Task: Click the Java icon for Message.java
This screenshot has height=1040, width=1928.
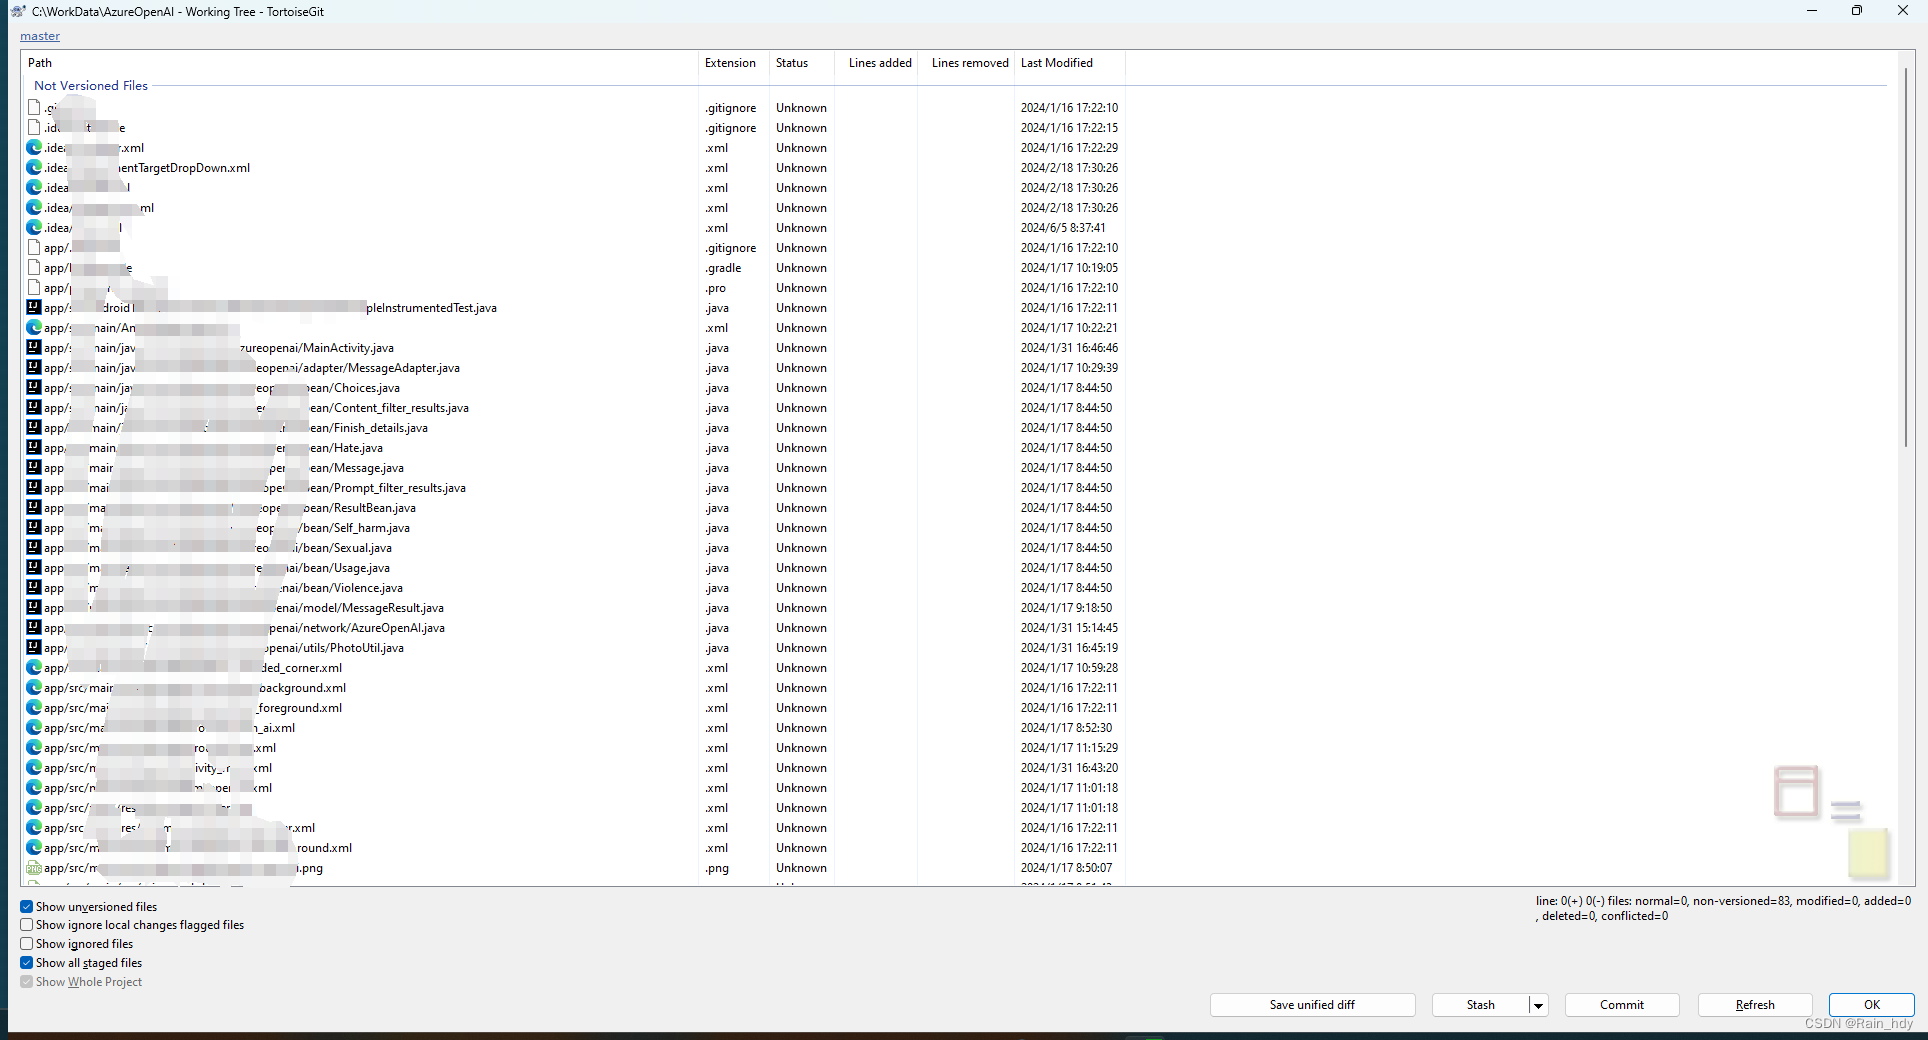Action: (x=34, y=468)
